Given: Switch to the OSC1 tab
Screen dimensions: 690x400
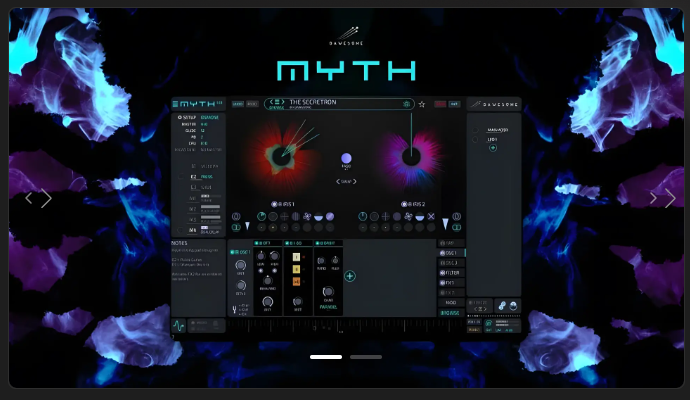Looking at the screenshot, I should click(450, 253).
